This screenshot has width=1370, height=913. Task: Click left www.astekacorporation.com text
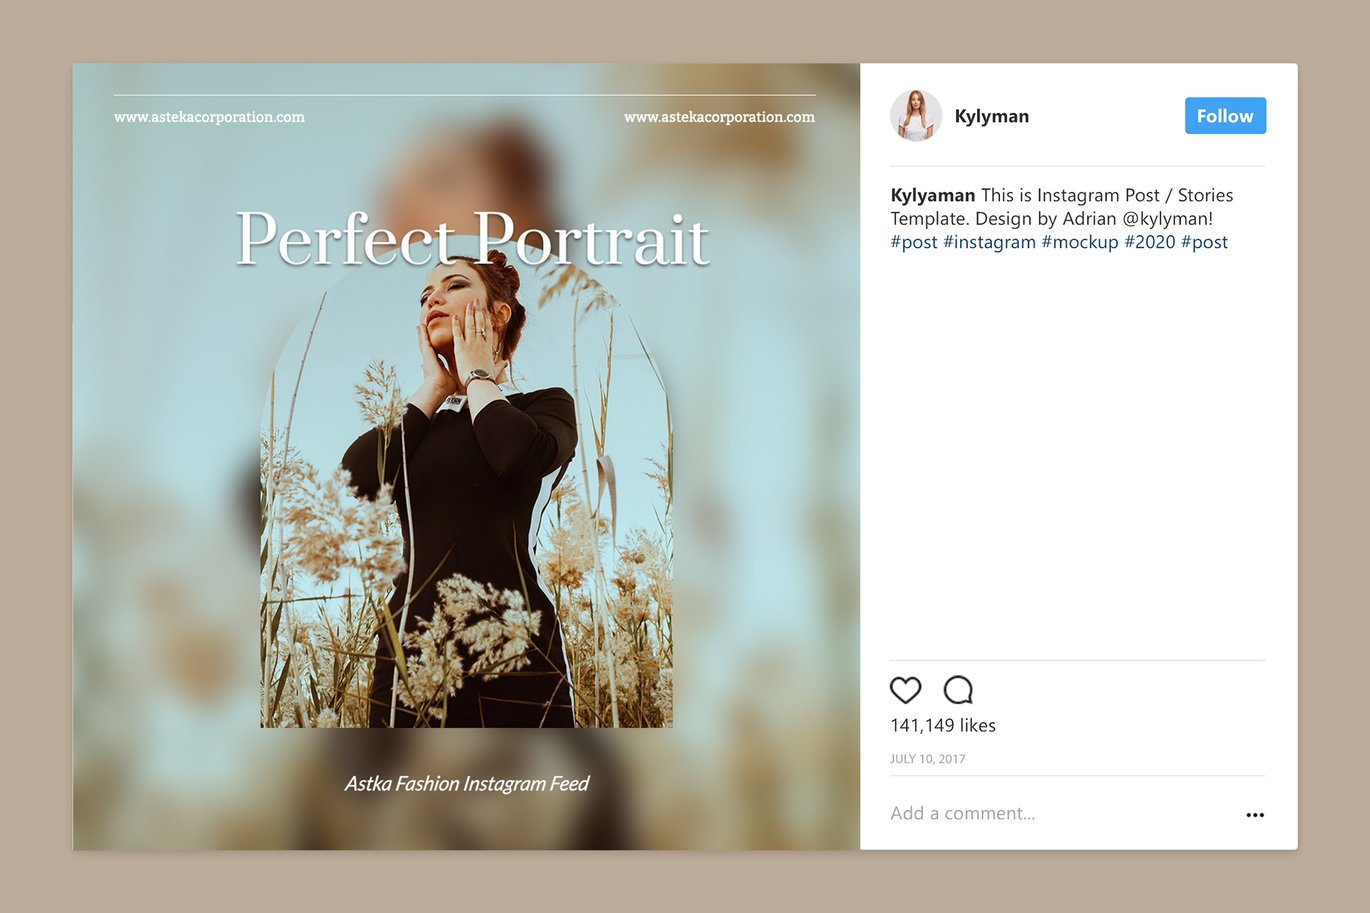coord(209,117)
